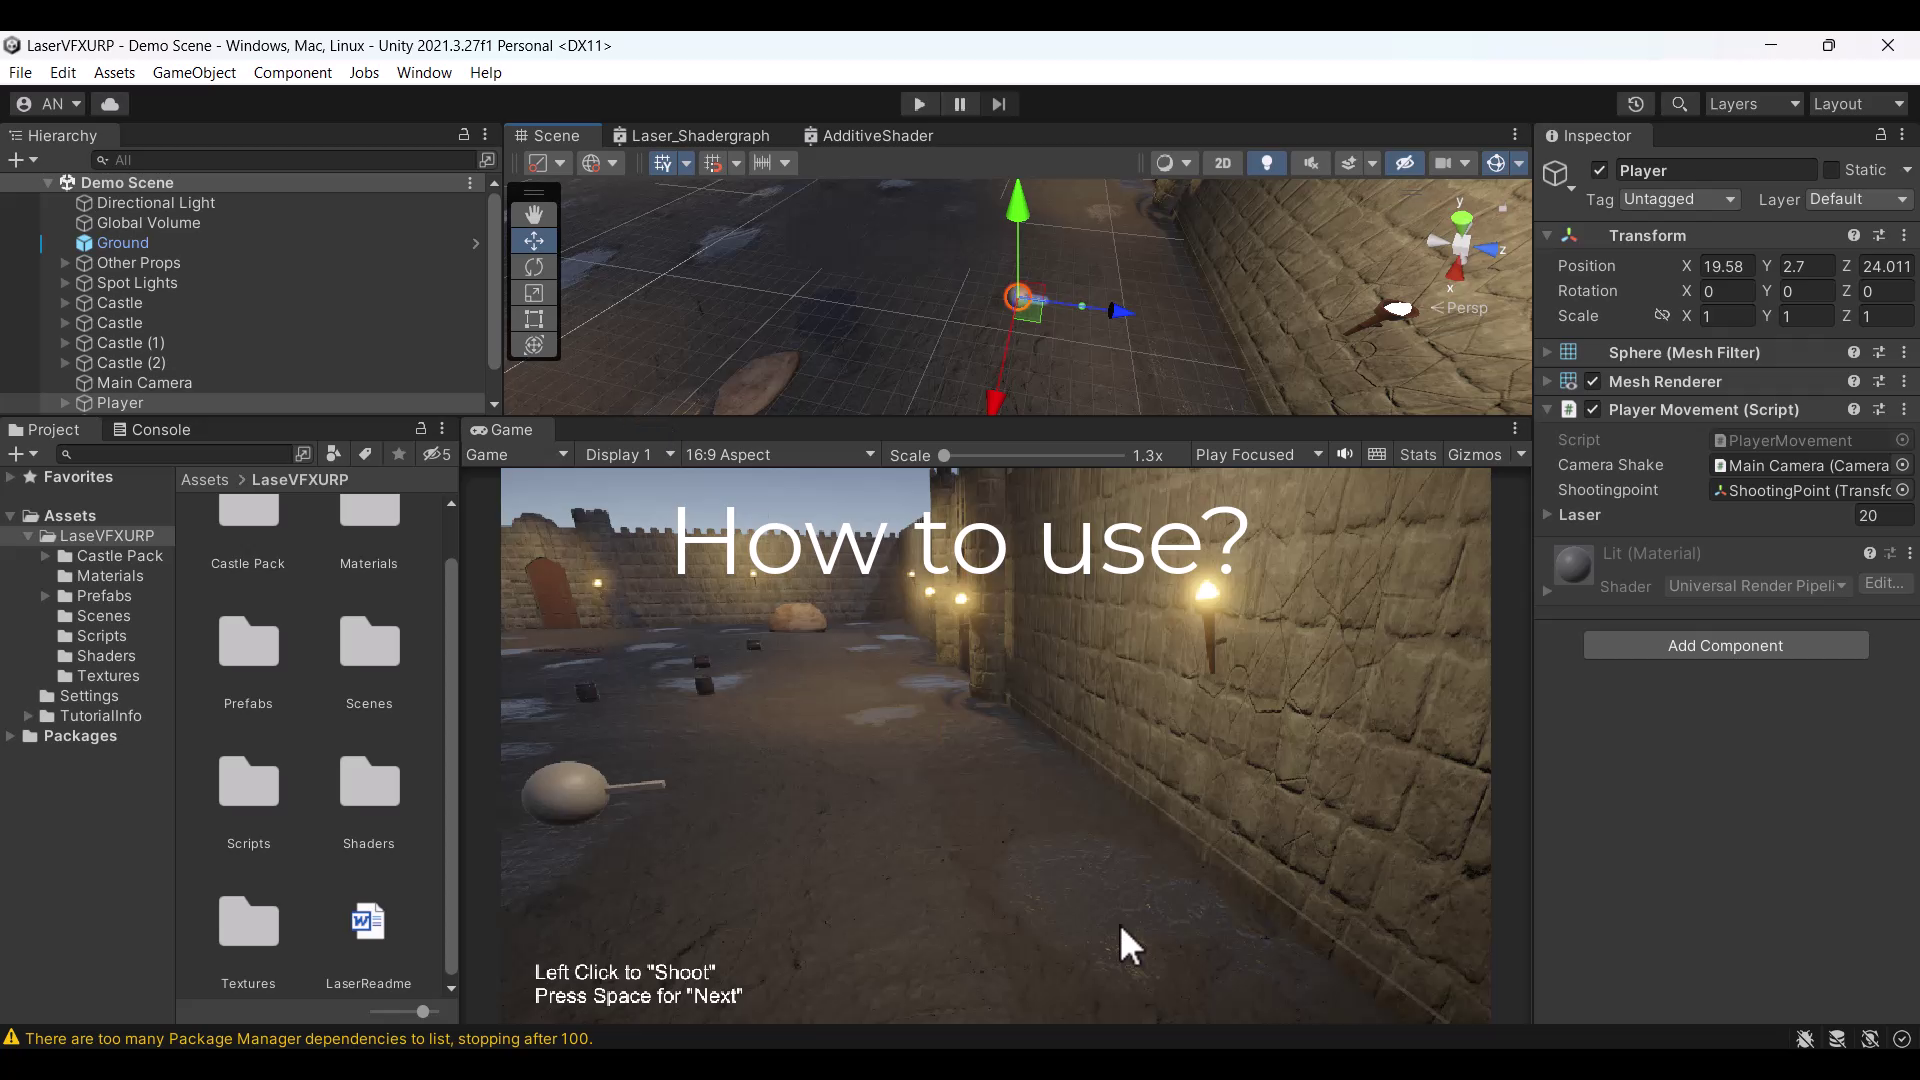Select the Rotate tool in Scene view
The height and width of the screenshot is (1080, 1920).
point(534,267)
